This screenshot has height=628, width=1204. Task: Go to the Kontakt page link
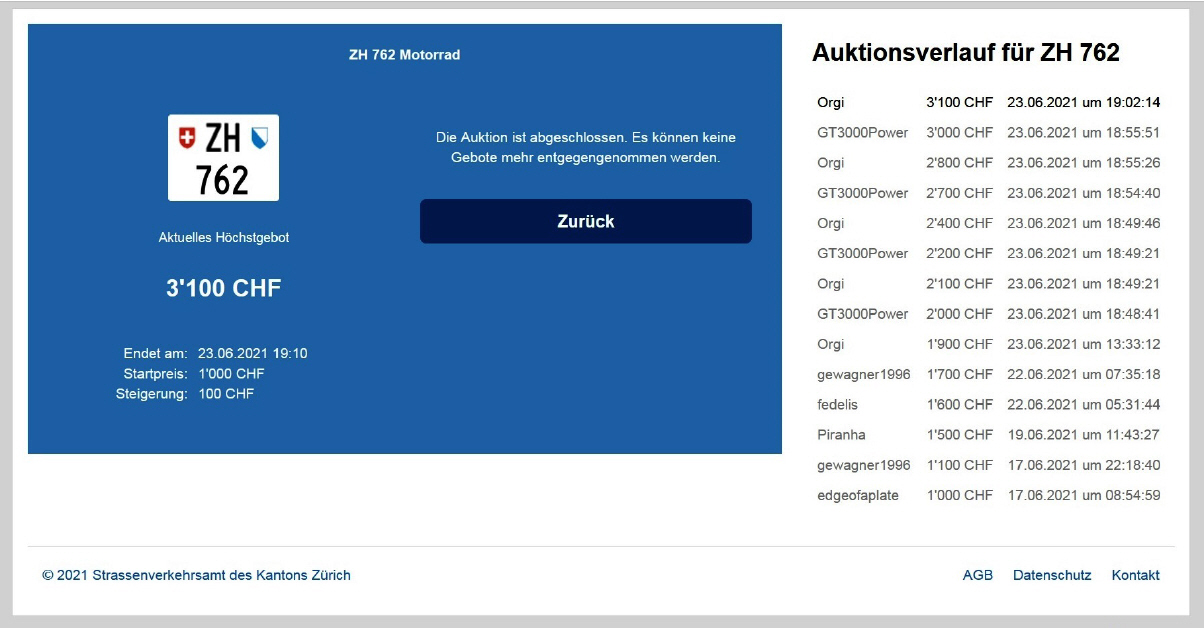(x=1135, y=575)
